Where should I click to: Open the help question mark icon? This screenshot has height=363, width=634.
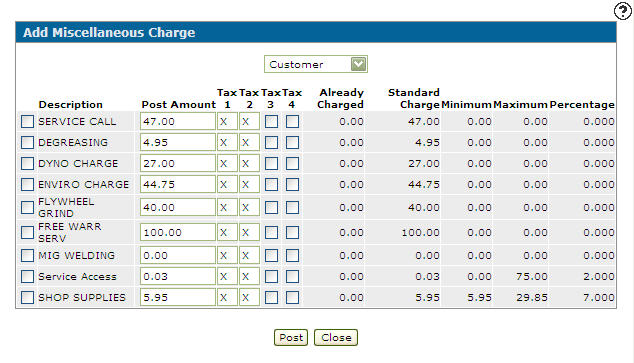click(x=623, y=11)
